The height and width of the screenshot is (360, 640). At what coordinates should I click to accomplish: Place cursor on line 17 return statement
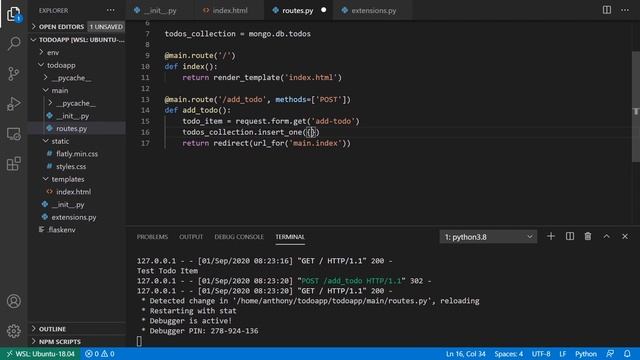(x=266, y=143)
